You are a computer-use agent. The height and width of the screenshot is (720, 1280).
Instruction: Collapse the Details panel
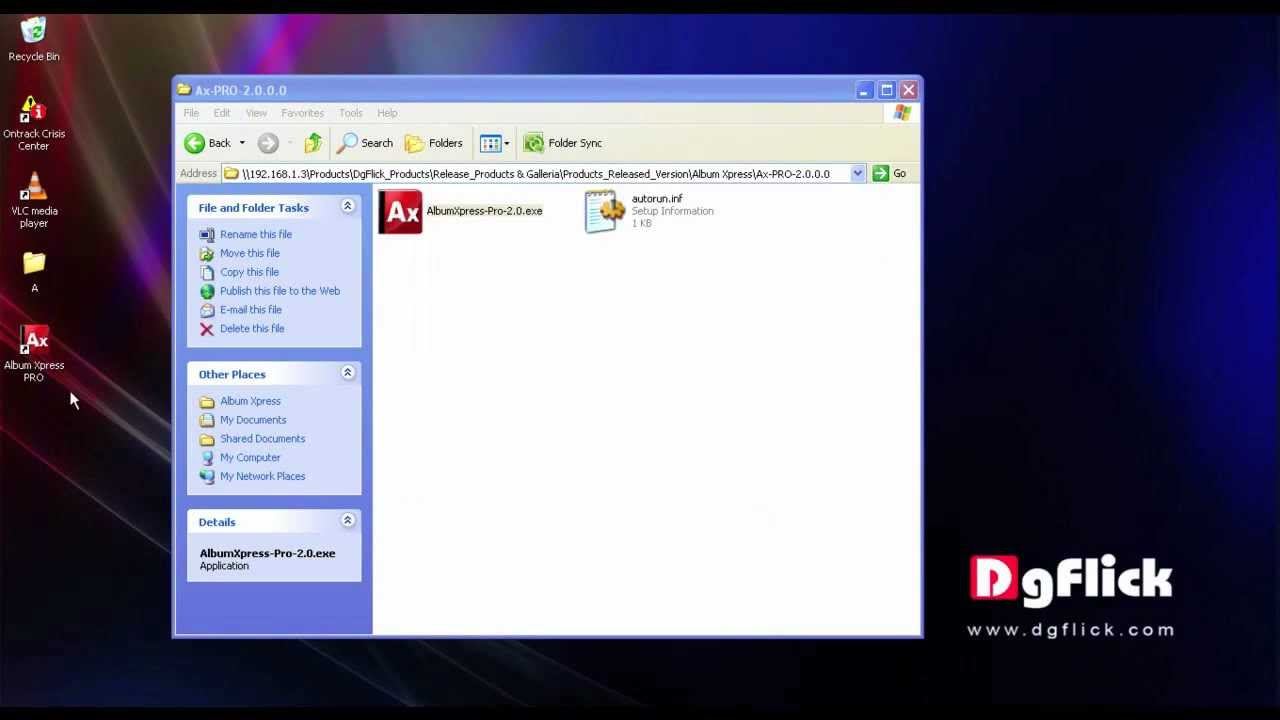[348, 521]
